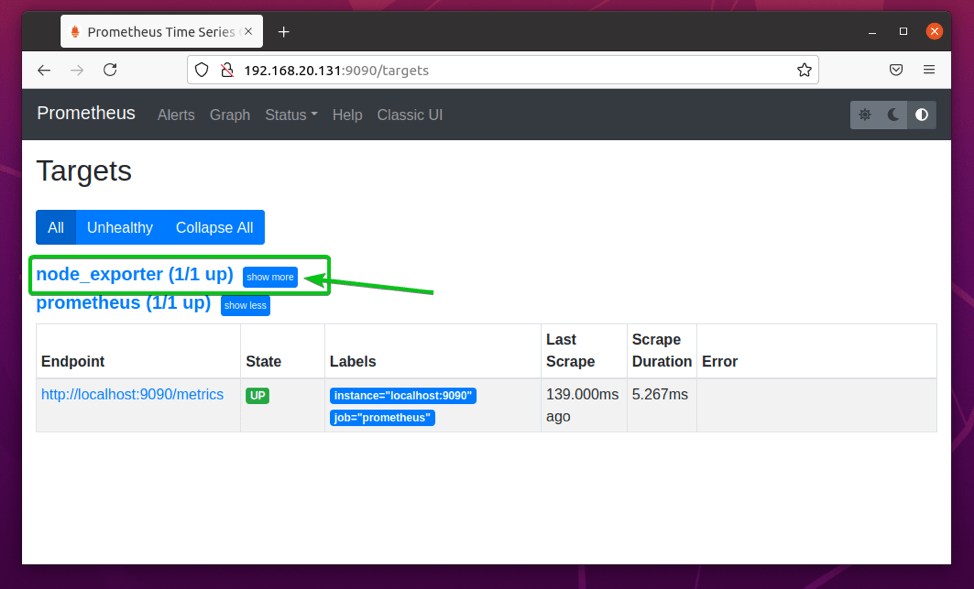This screenshot has height=589, width=974.
Task: Open the Graph page
Action: click(x=230, y=115)
